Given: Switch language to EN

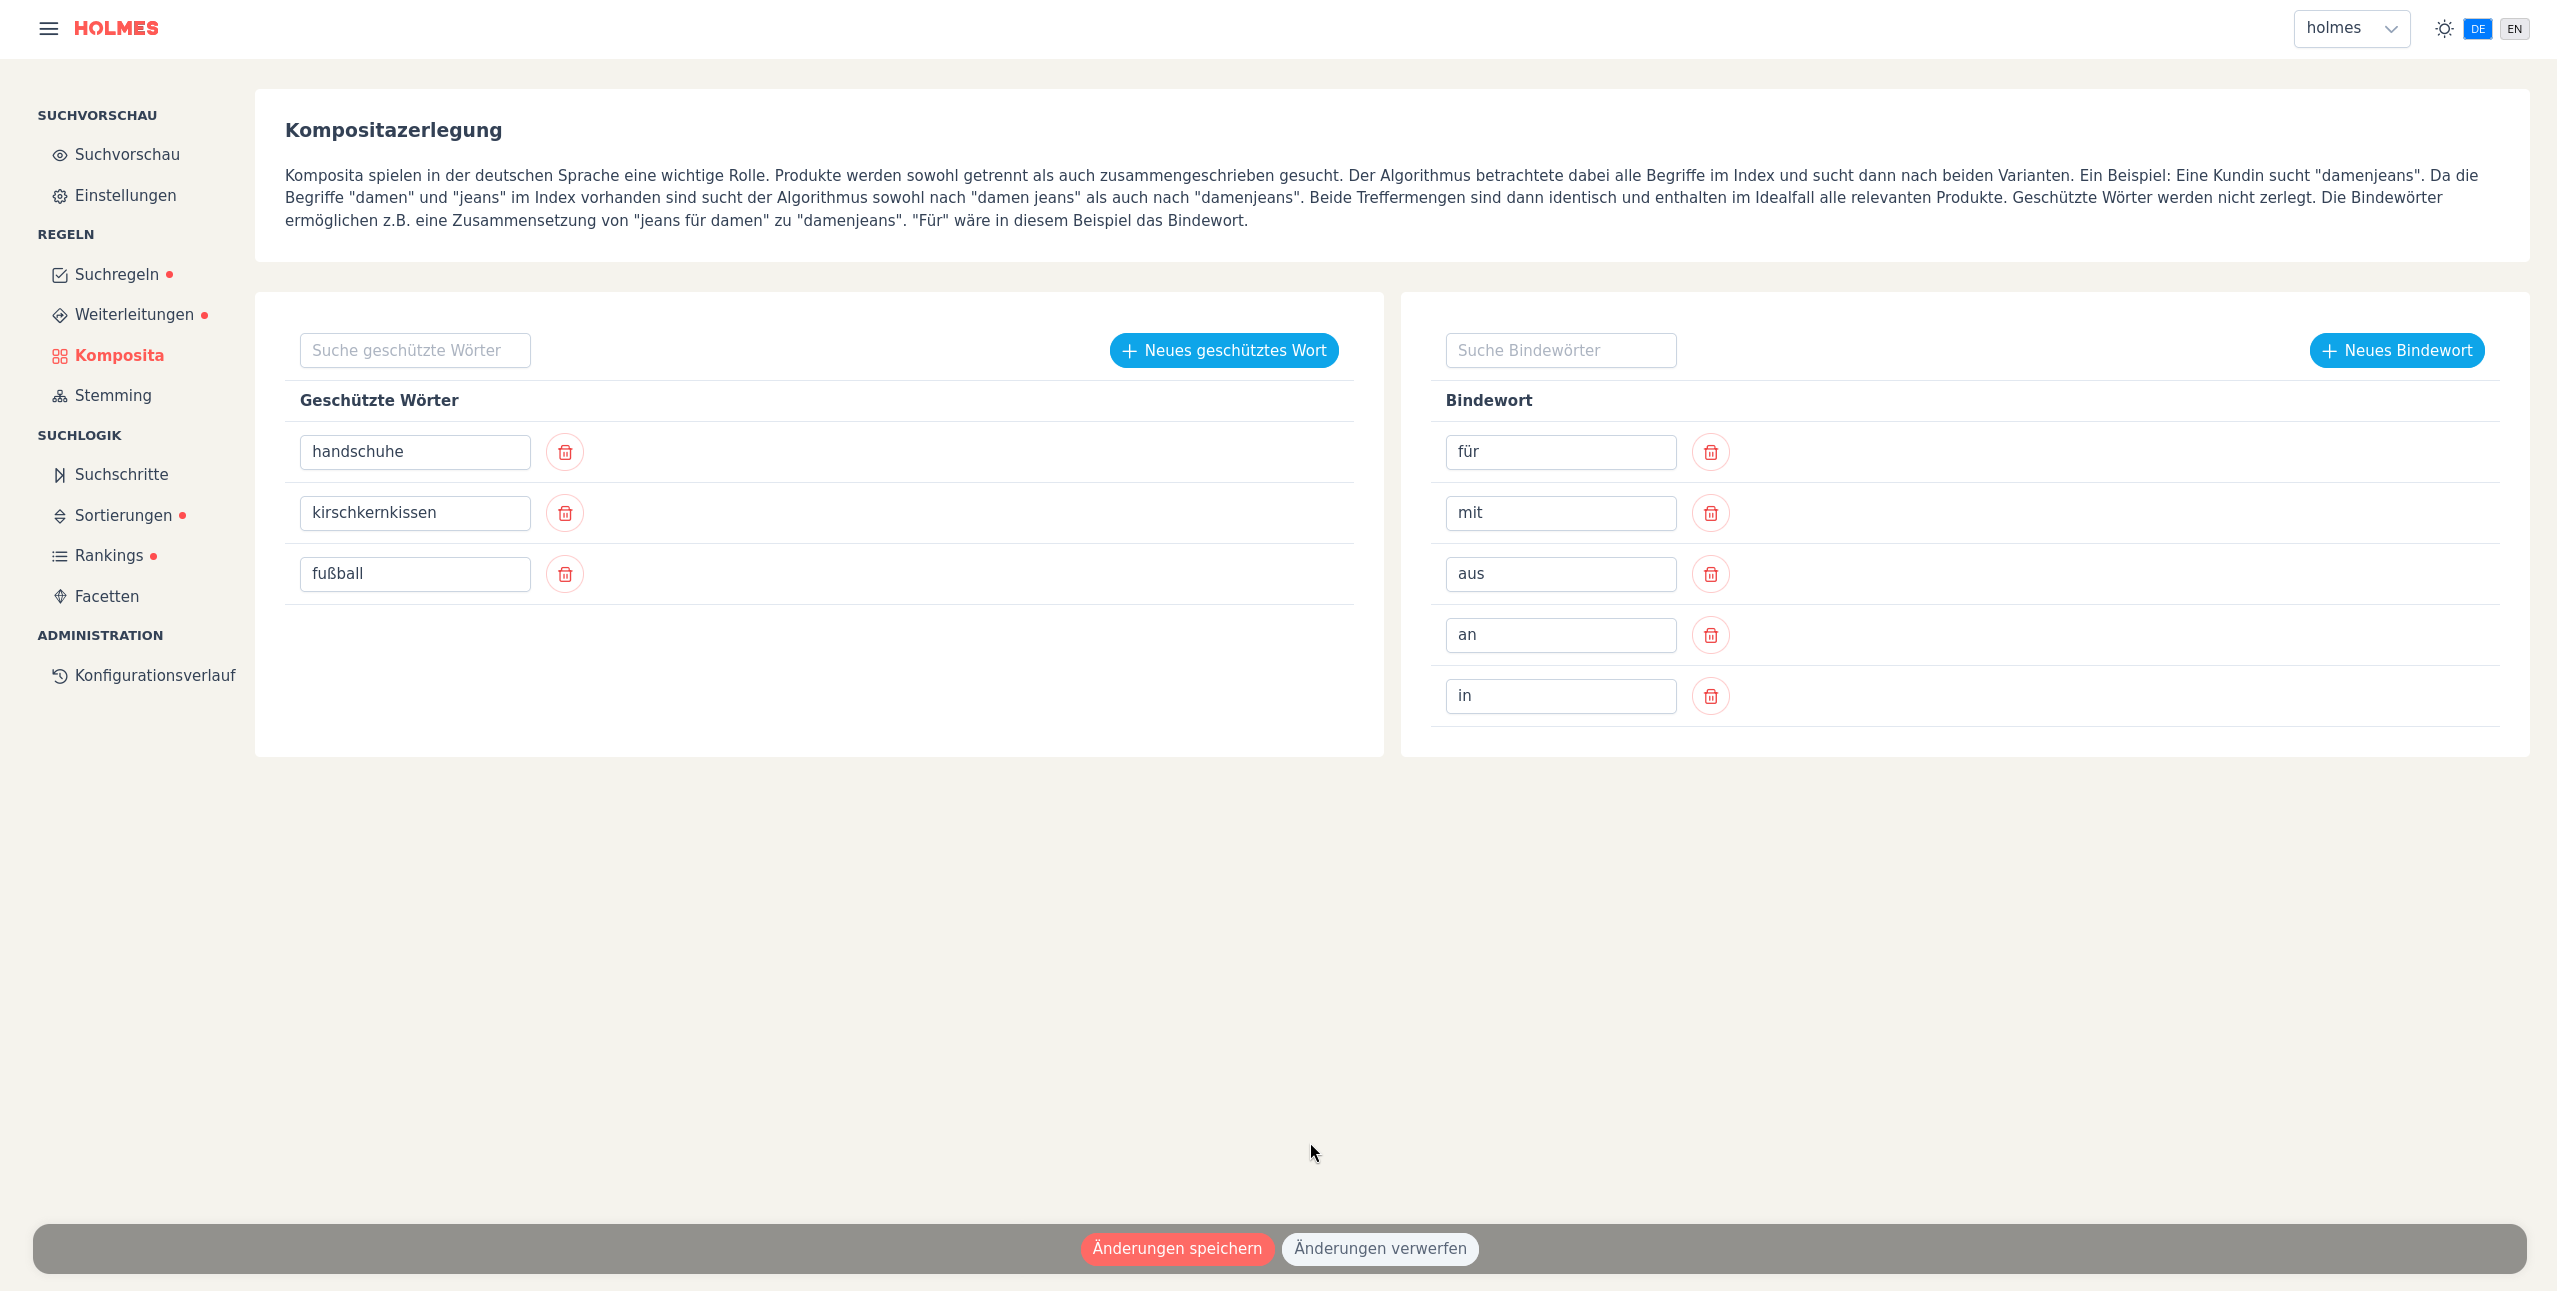Looking at the screenshot, I should [2514, 29].
